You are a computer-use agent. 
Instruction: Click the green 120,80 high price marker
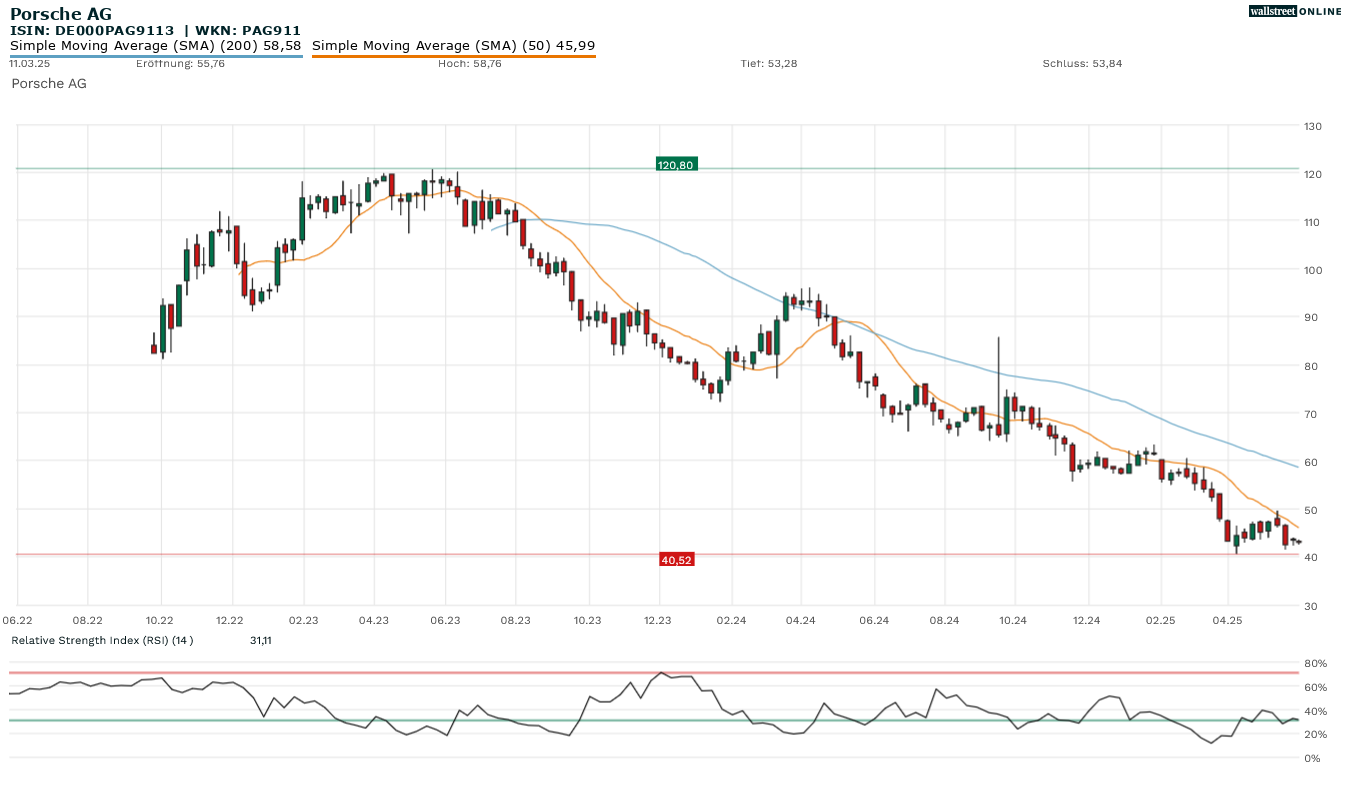click(676, 164)
